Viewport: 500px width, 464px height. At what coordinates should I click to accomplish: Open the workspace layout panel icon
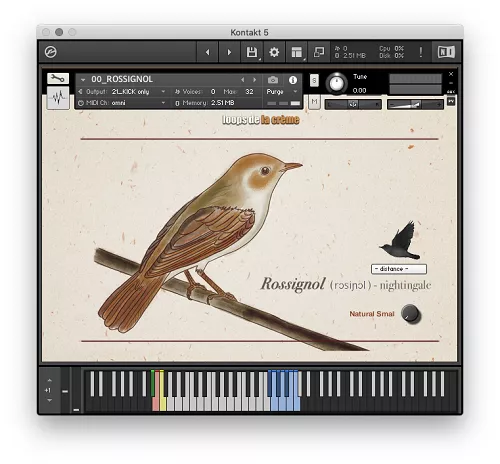coord(296,52)
